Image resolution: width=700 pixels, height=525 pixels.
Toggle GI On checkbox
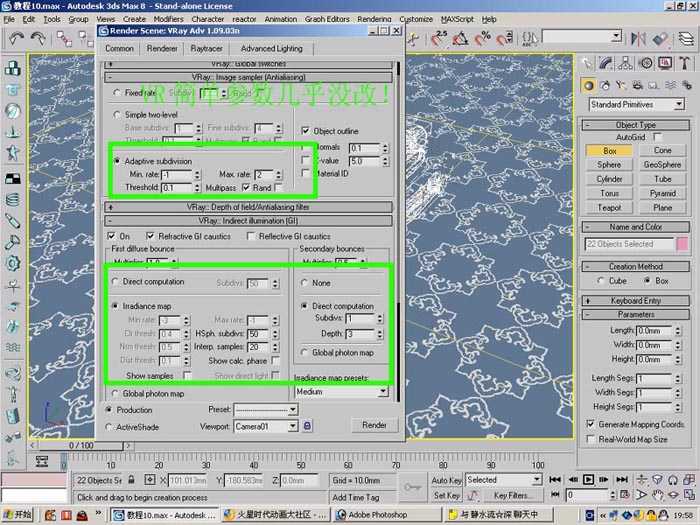click(112, 236)
